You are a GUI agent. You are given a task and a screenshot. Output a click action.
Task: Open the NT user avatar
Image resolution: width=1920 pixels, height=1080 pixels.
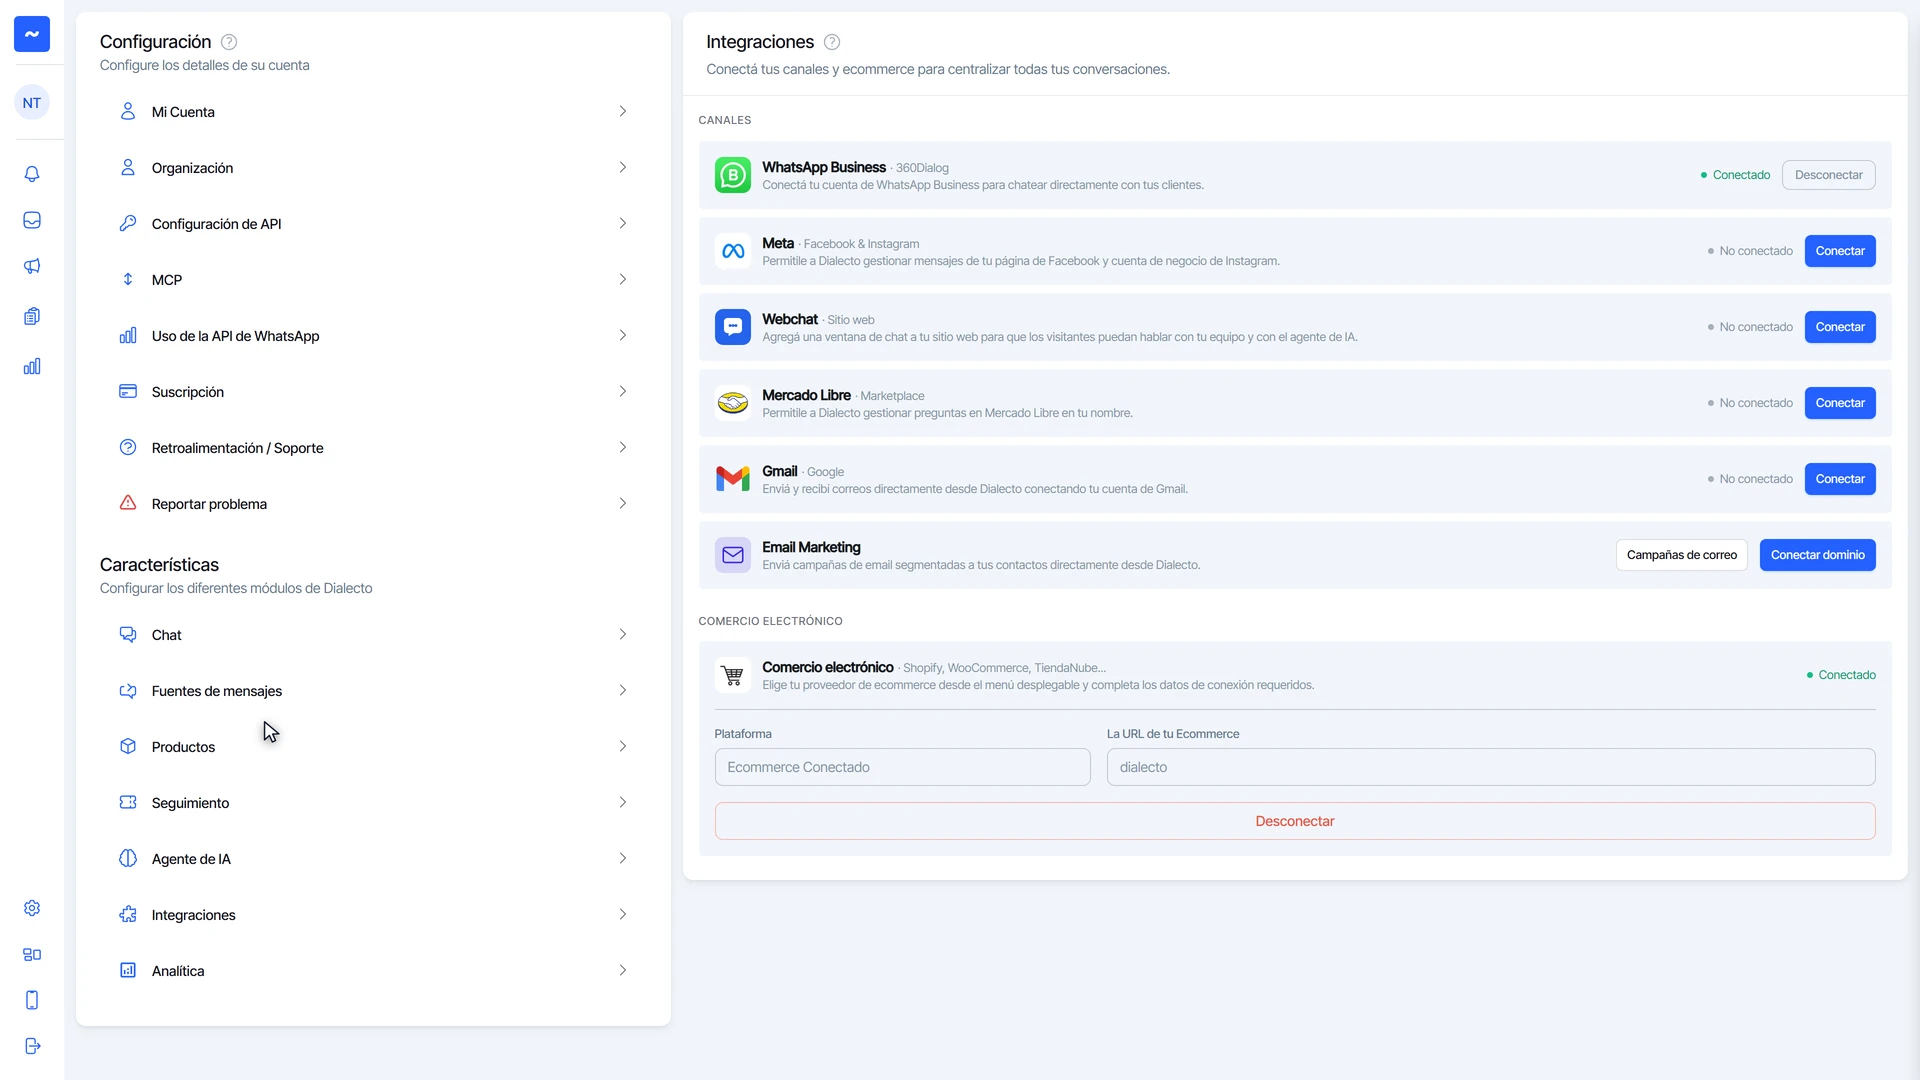[32, 103]
